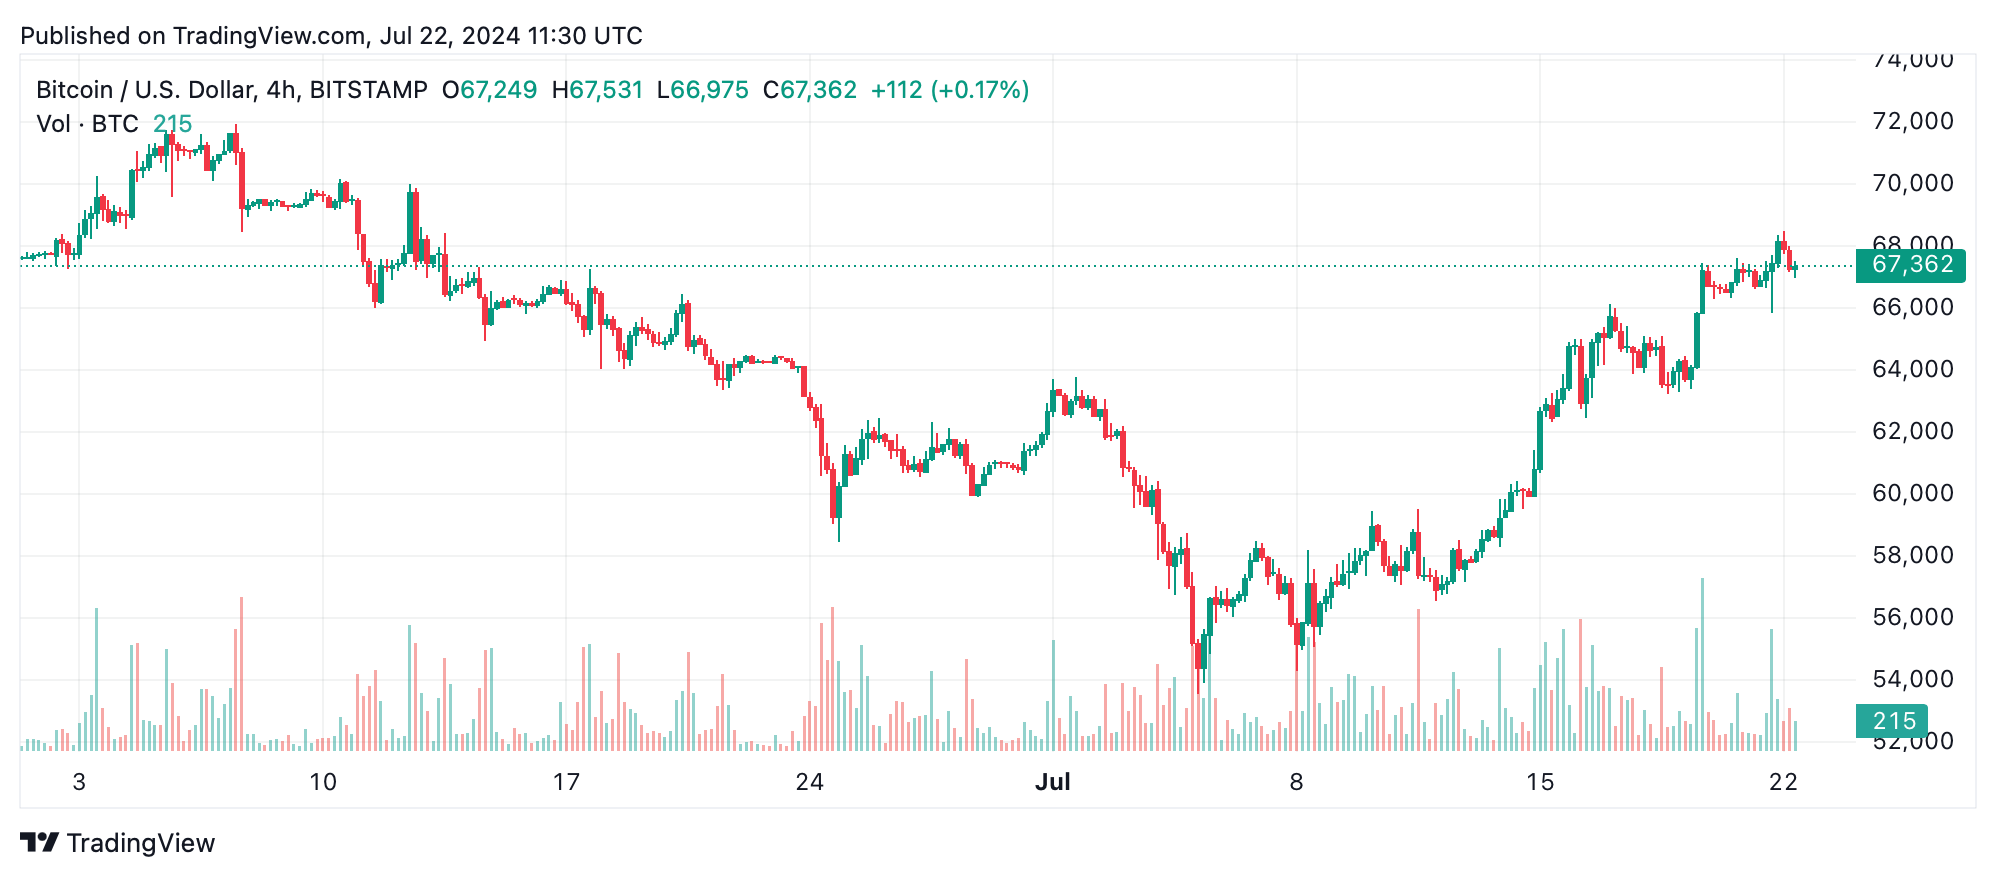Click the +112 (+0.17%) change value
This screenshot has height=878, width=1996.
949,90
